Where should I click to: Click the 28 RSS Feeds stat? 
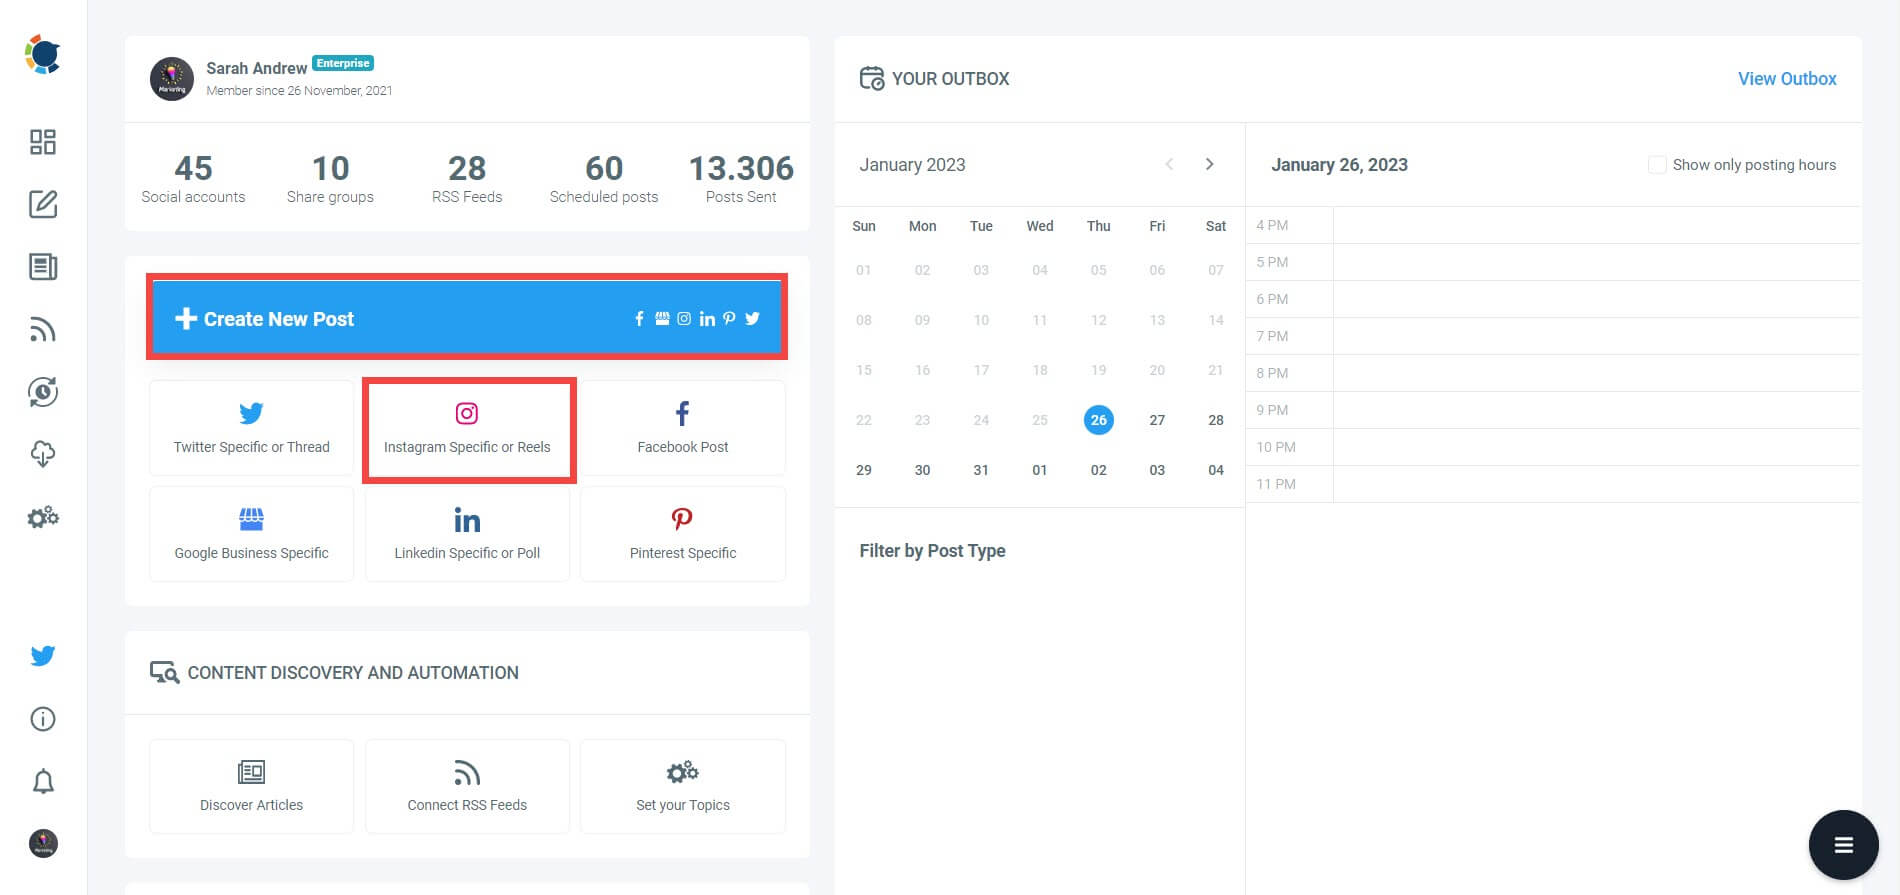pyautogui.click(x=467, y=178)
